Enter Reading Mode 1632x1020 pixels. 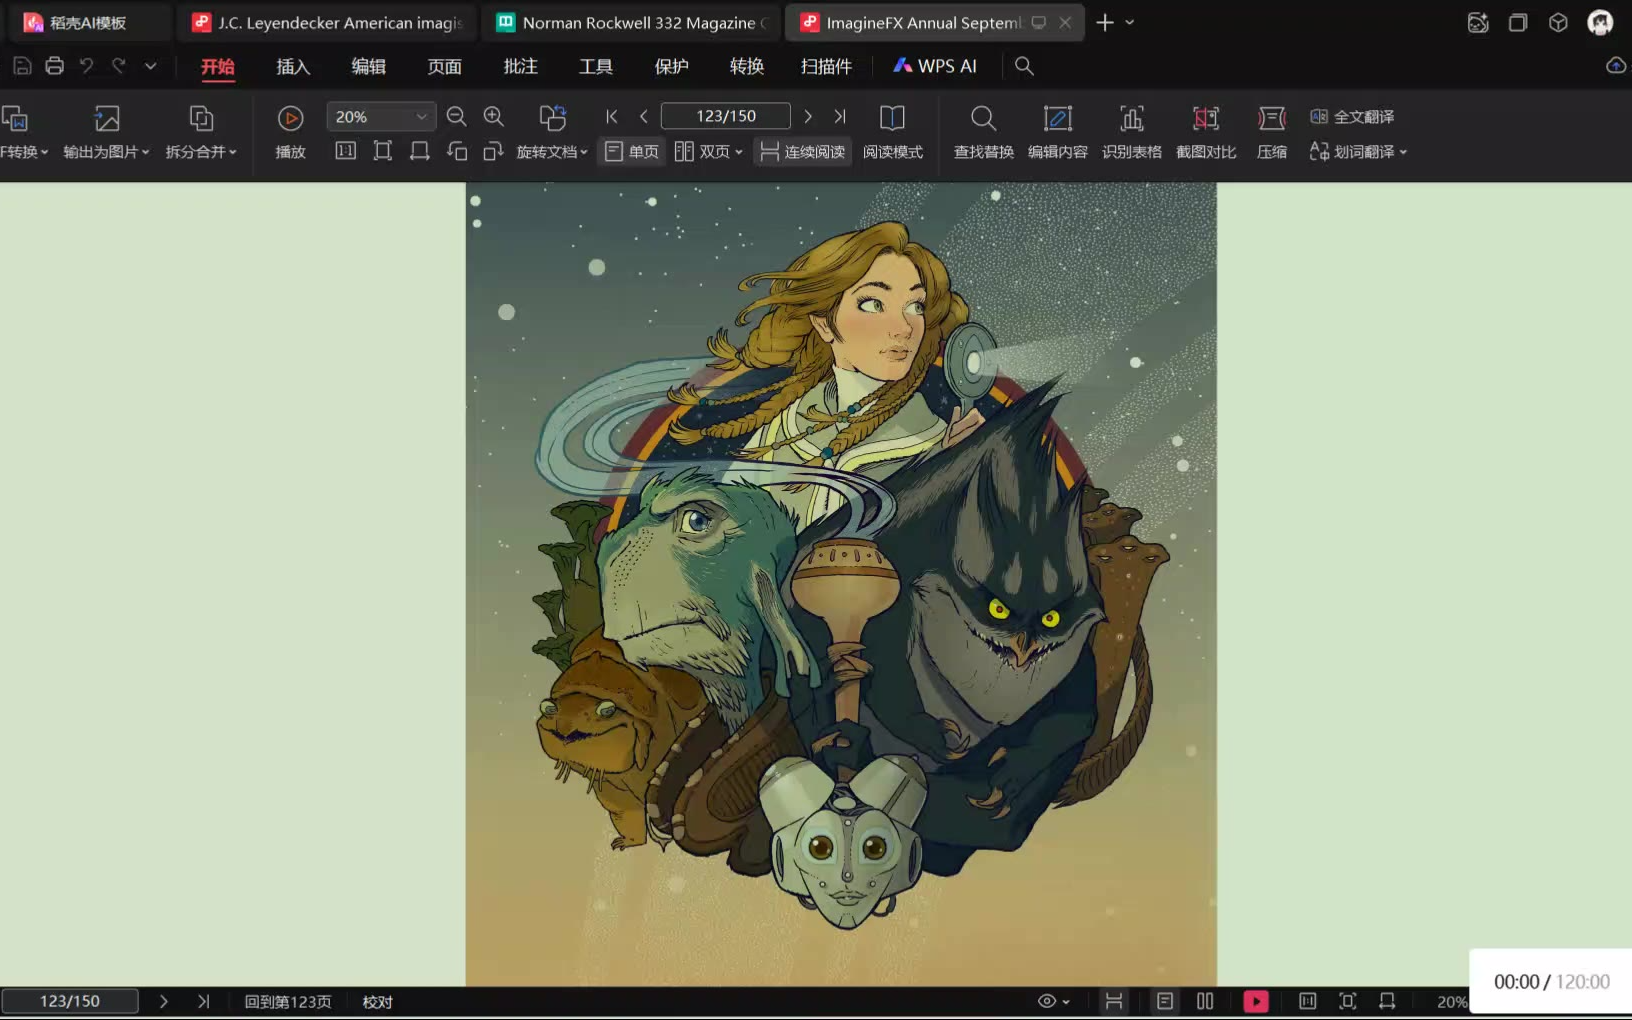(892, 130)
